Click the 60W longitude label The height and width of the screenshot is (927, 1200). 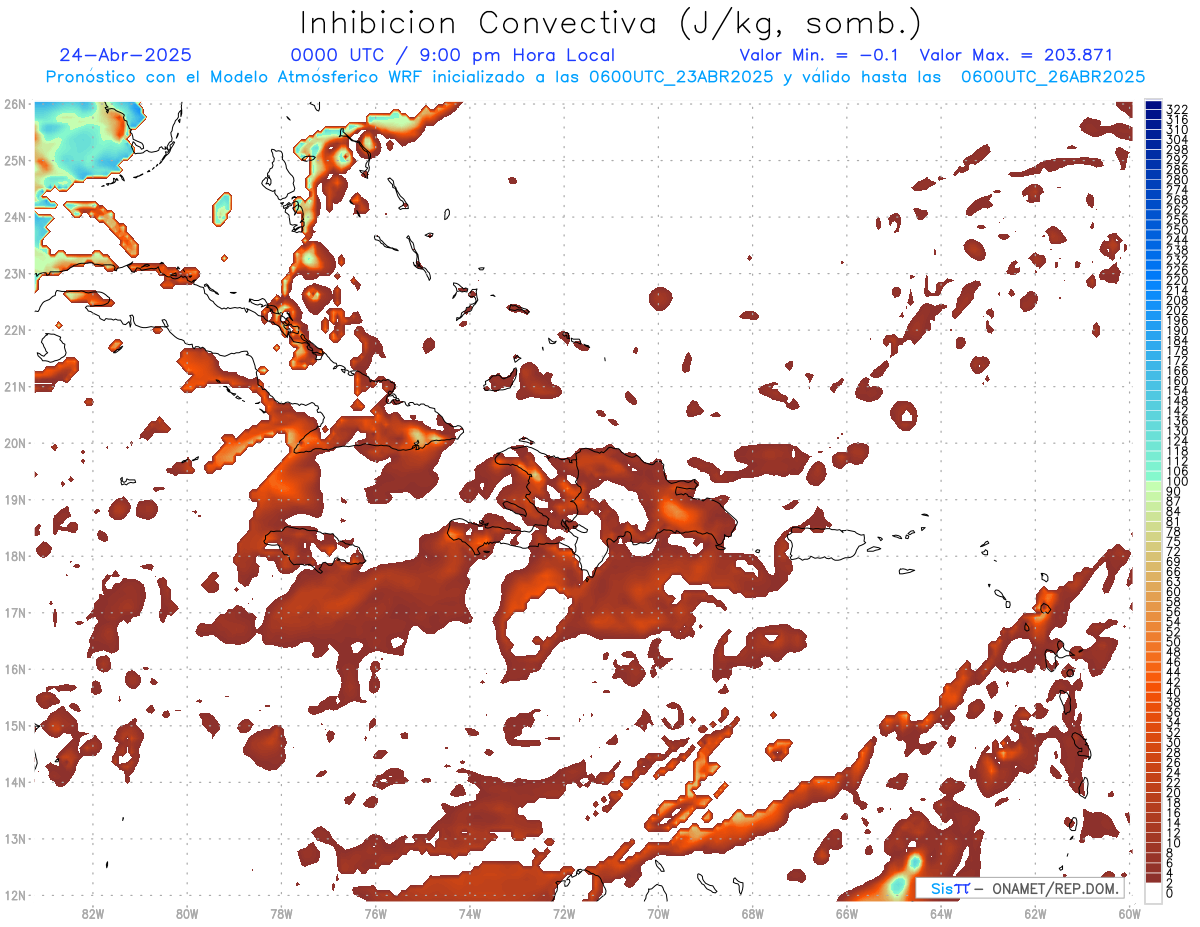click(1130, 913)
